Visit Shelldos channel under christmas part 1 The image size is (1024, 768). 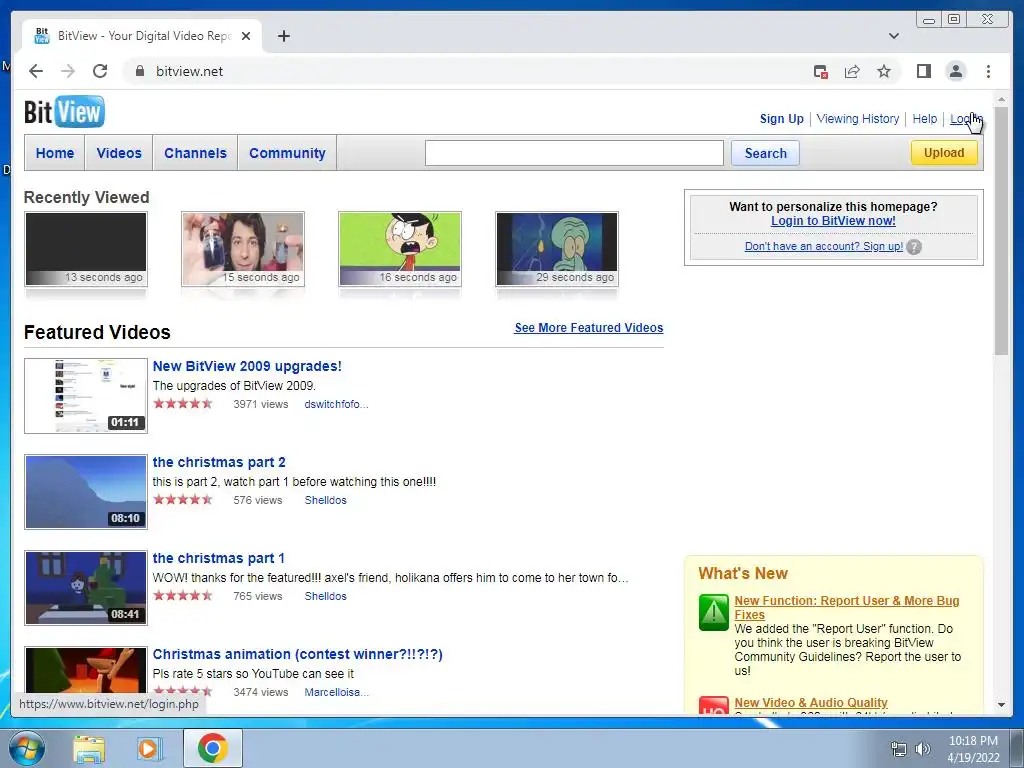(x=325, y=596)
